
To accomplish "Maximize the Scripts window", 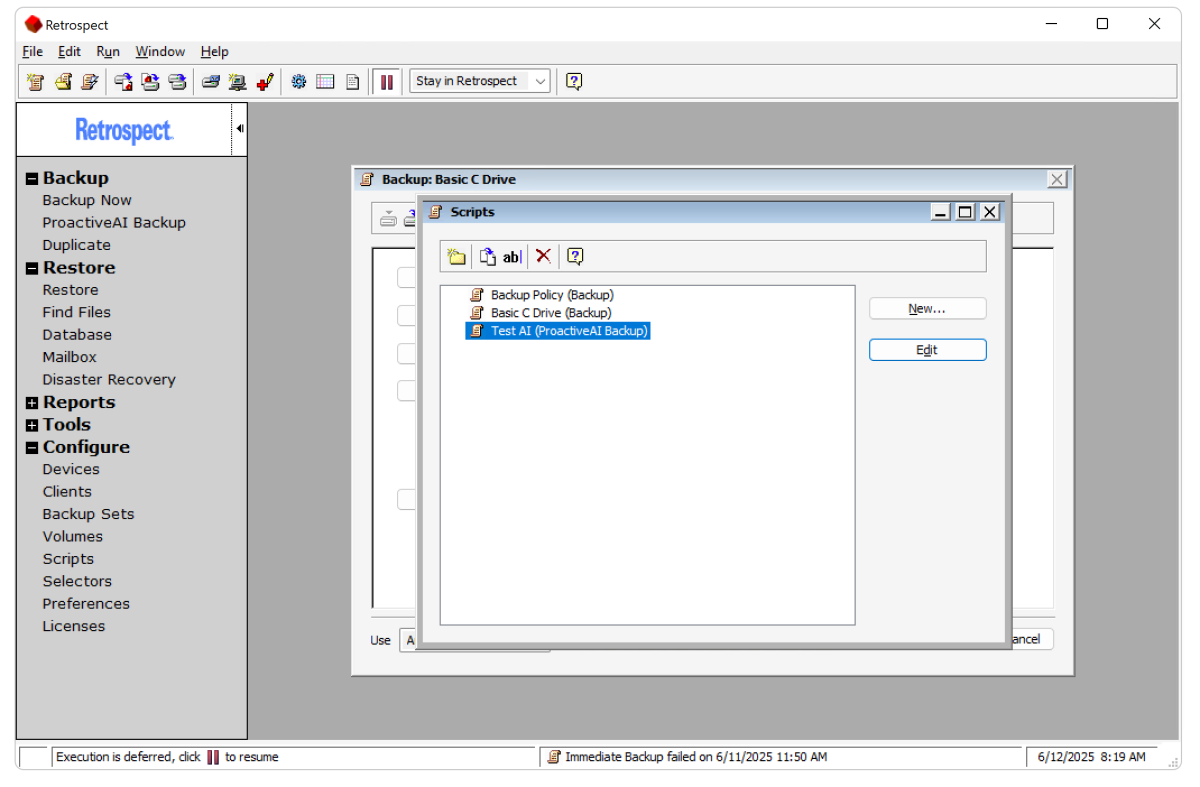I will [x=965, y=212].
